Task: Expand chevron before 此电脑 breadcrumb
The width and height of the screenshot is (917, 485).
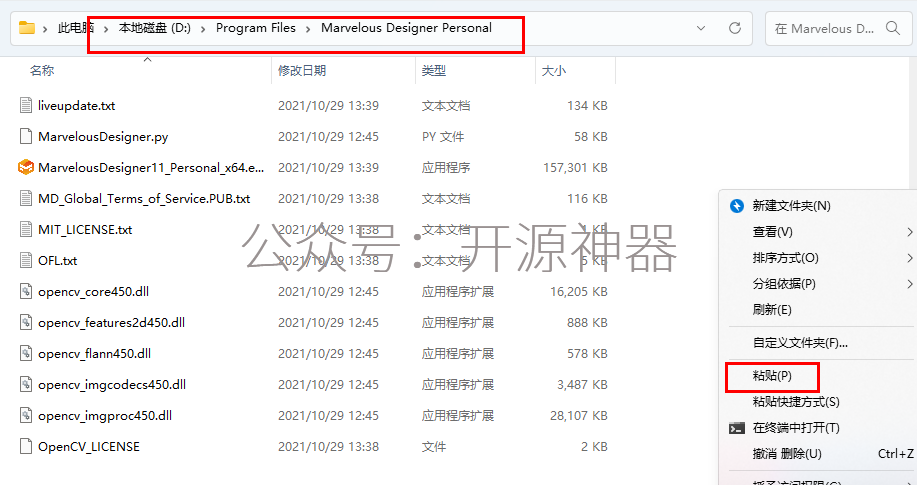Action: 45,28
